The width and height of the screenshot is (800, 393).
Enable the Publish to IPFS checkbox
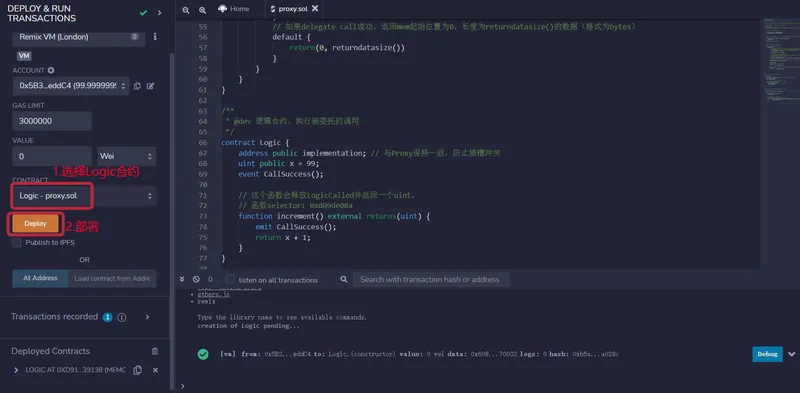click(17, 243)
